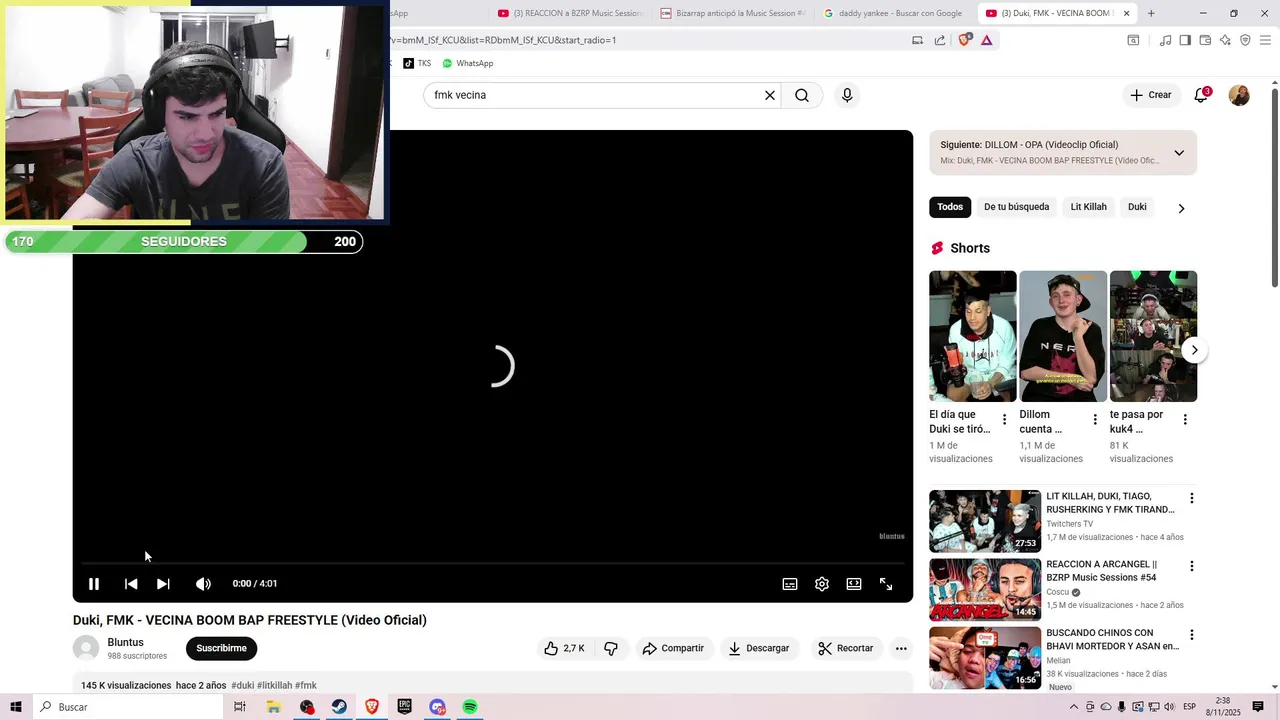Switch to theater mode
This screenshot has width=1280, height=720.
(x=854, y=584)
